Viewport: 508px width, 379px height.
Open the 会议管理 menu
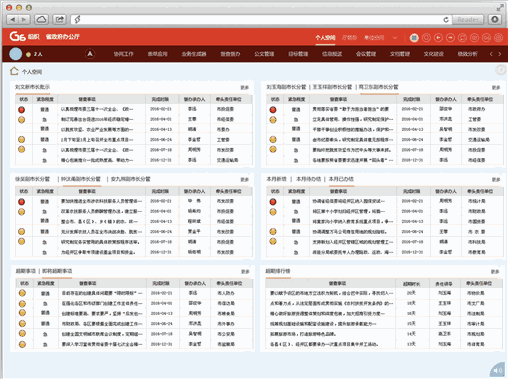[366, 54]
